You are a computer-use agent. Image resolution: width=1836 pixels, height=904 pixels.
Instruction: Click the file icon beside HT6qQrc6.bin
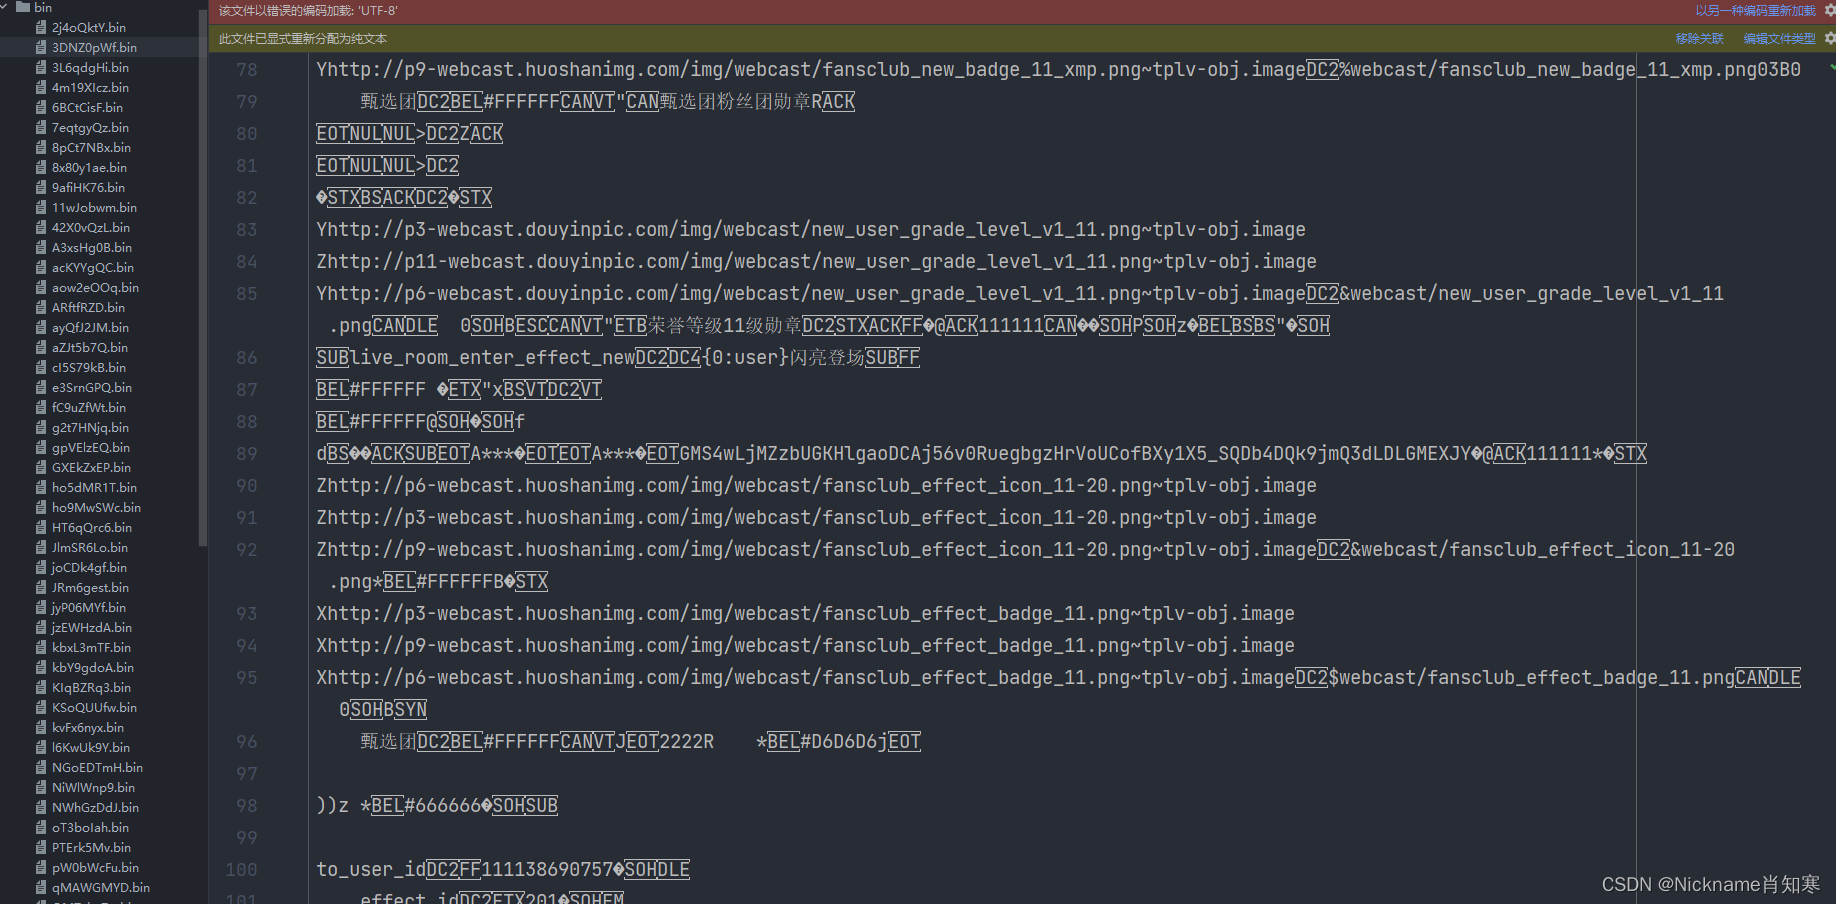coord(41,527)
